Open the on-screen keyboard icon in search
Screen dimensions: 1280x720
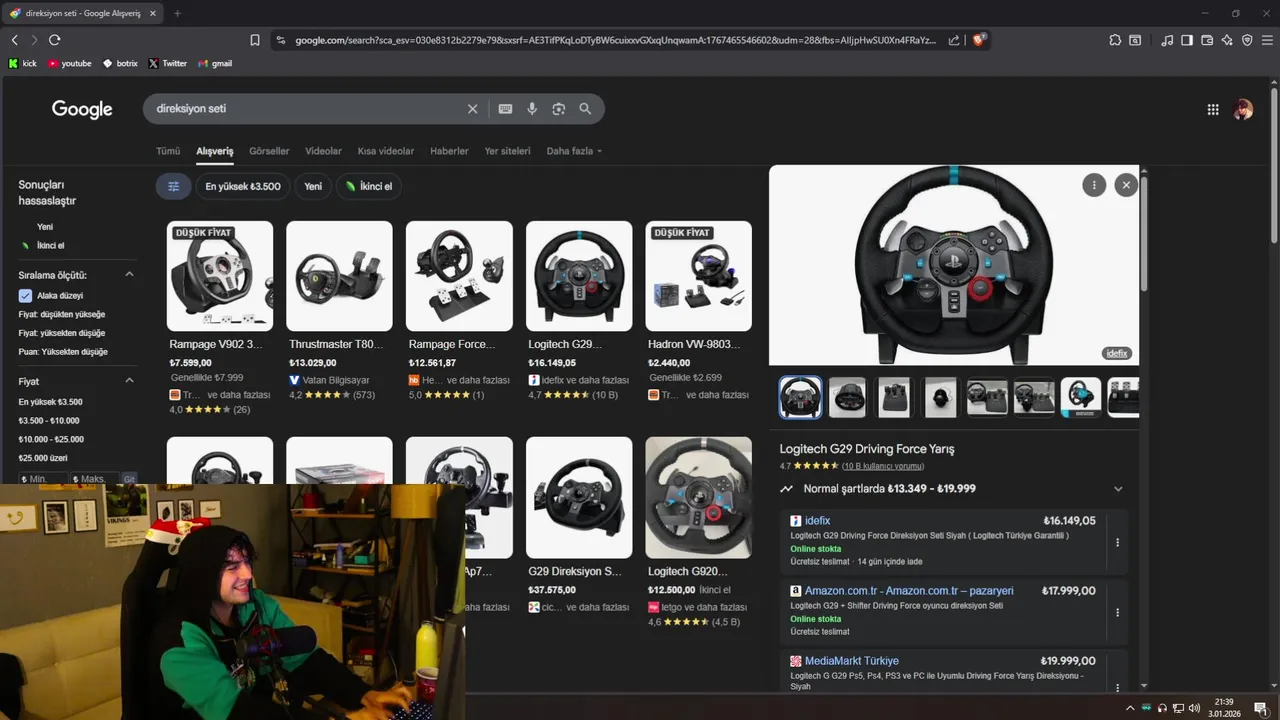[x=506, y=109]
